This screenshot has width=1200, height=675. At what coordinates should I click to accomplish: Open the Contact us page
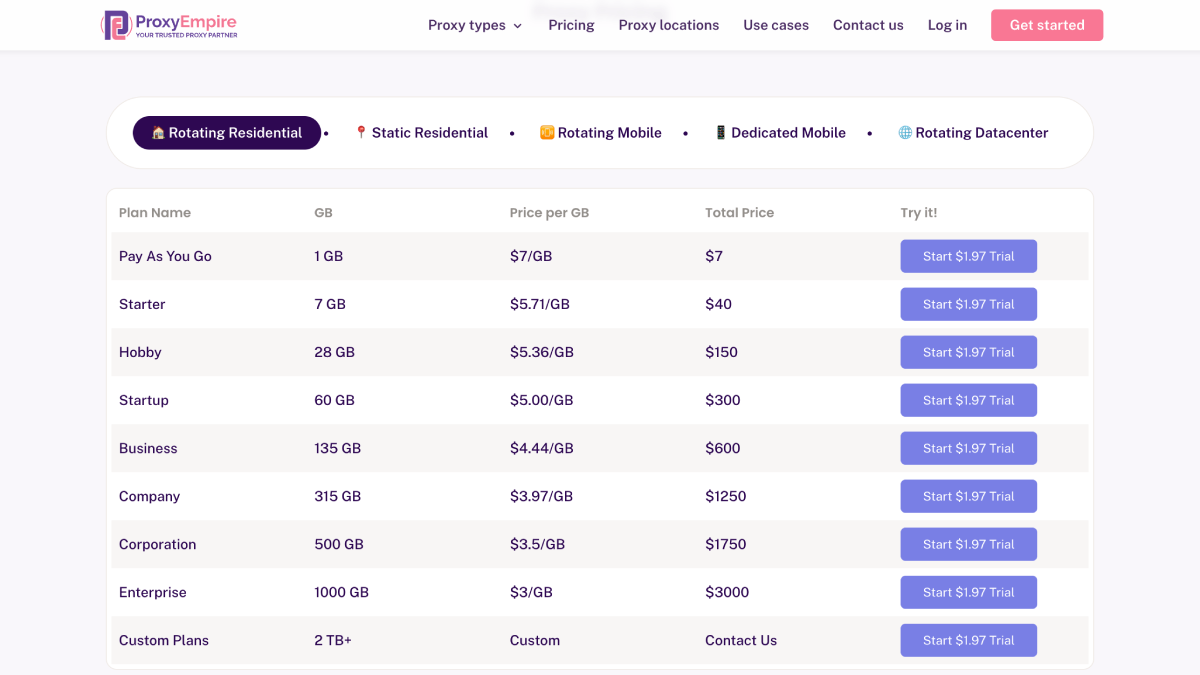tap(868, 25)
